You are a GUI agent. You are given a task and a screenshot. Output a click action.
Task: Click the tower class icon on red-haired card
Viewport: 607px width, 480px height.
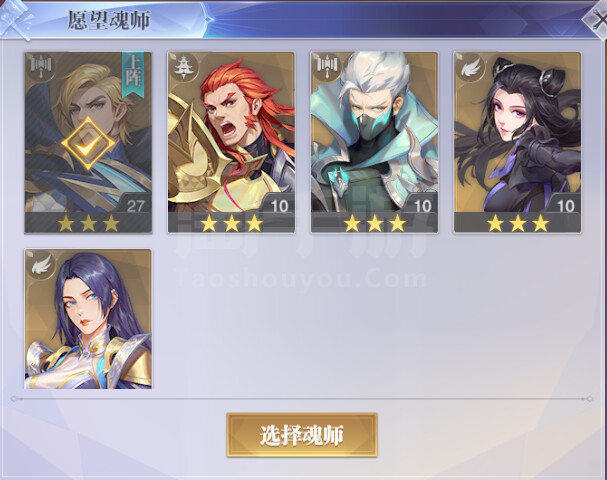[x=181, y=67]
